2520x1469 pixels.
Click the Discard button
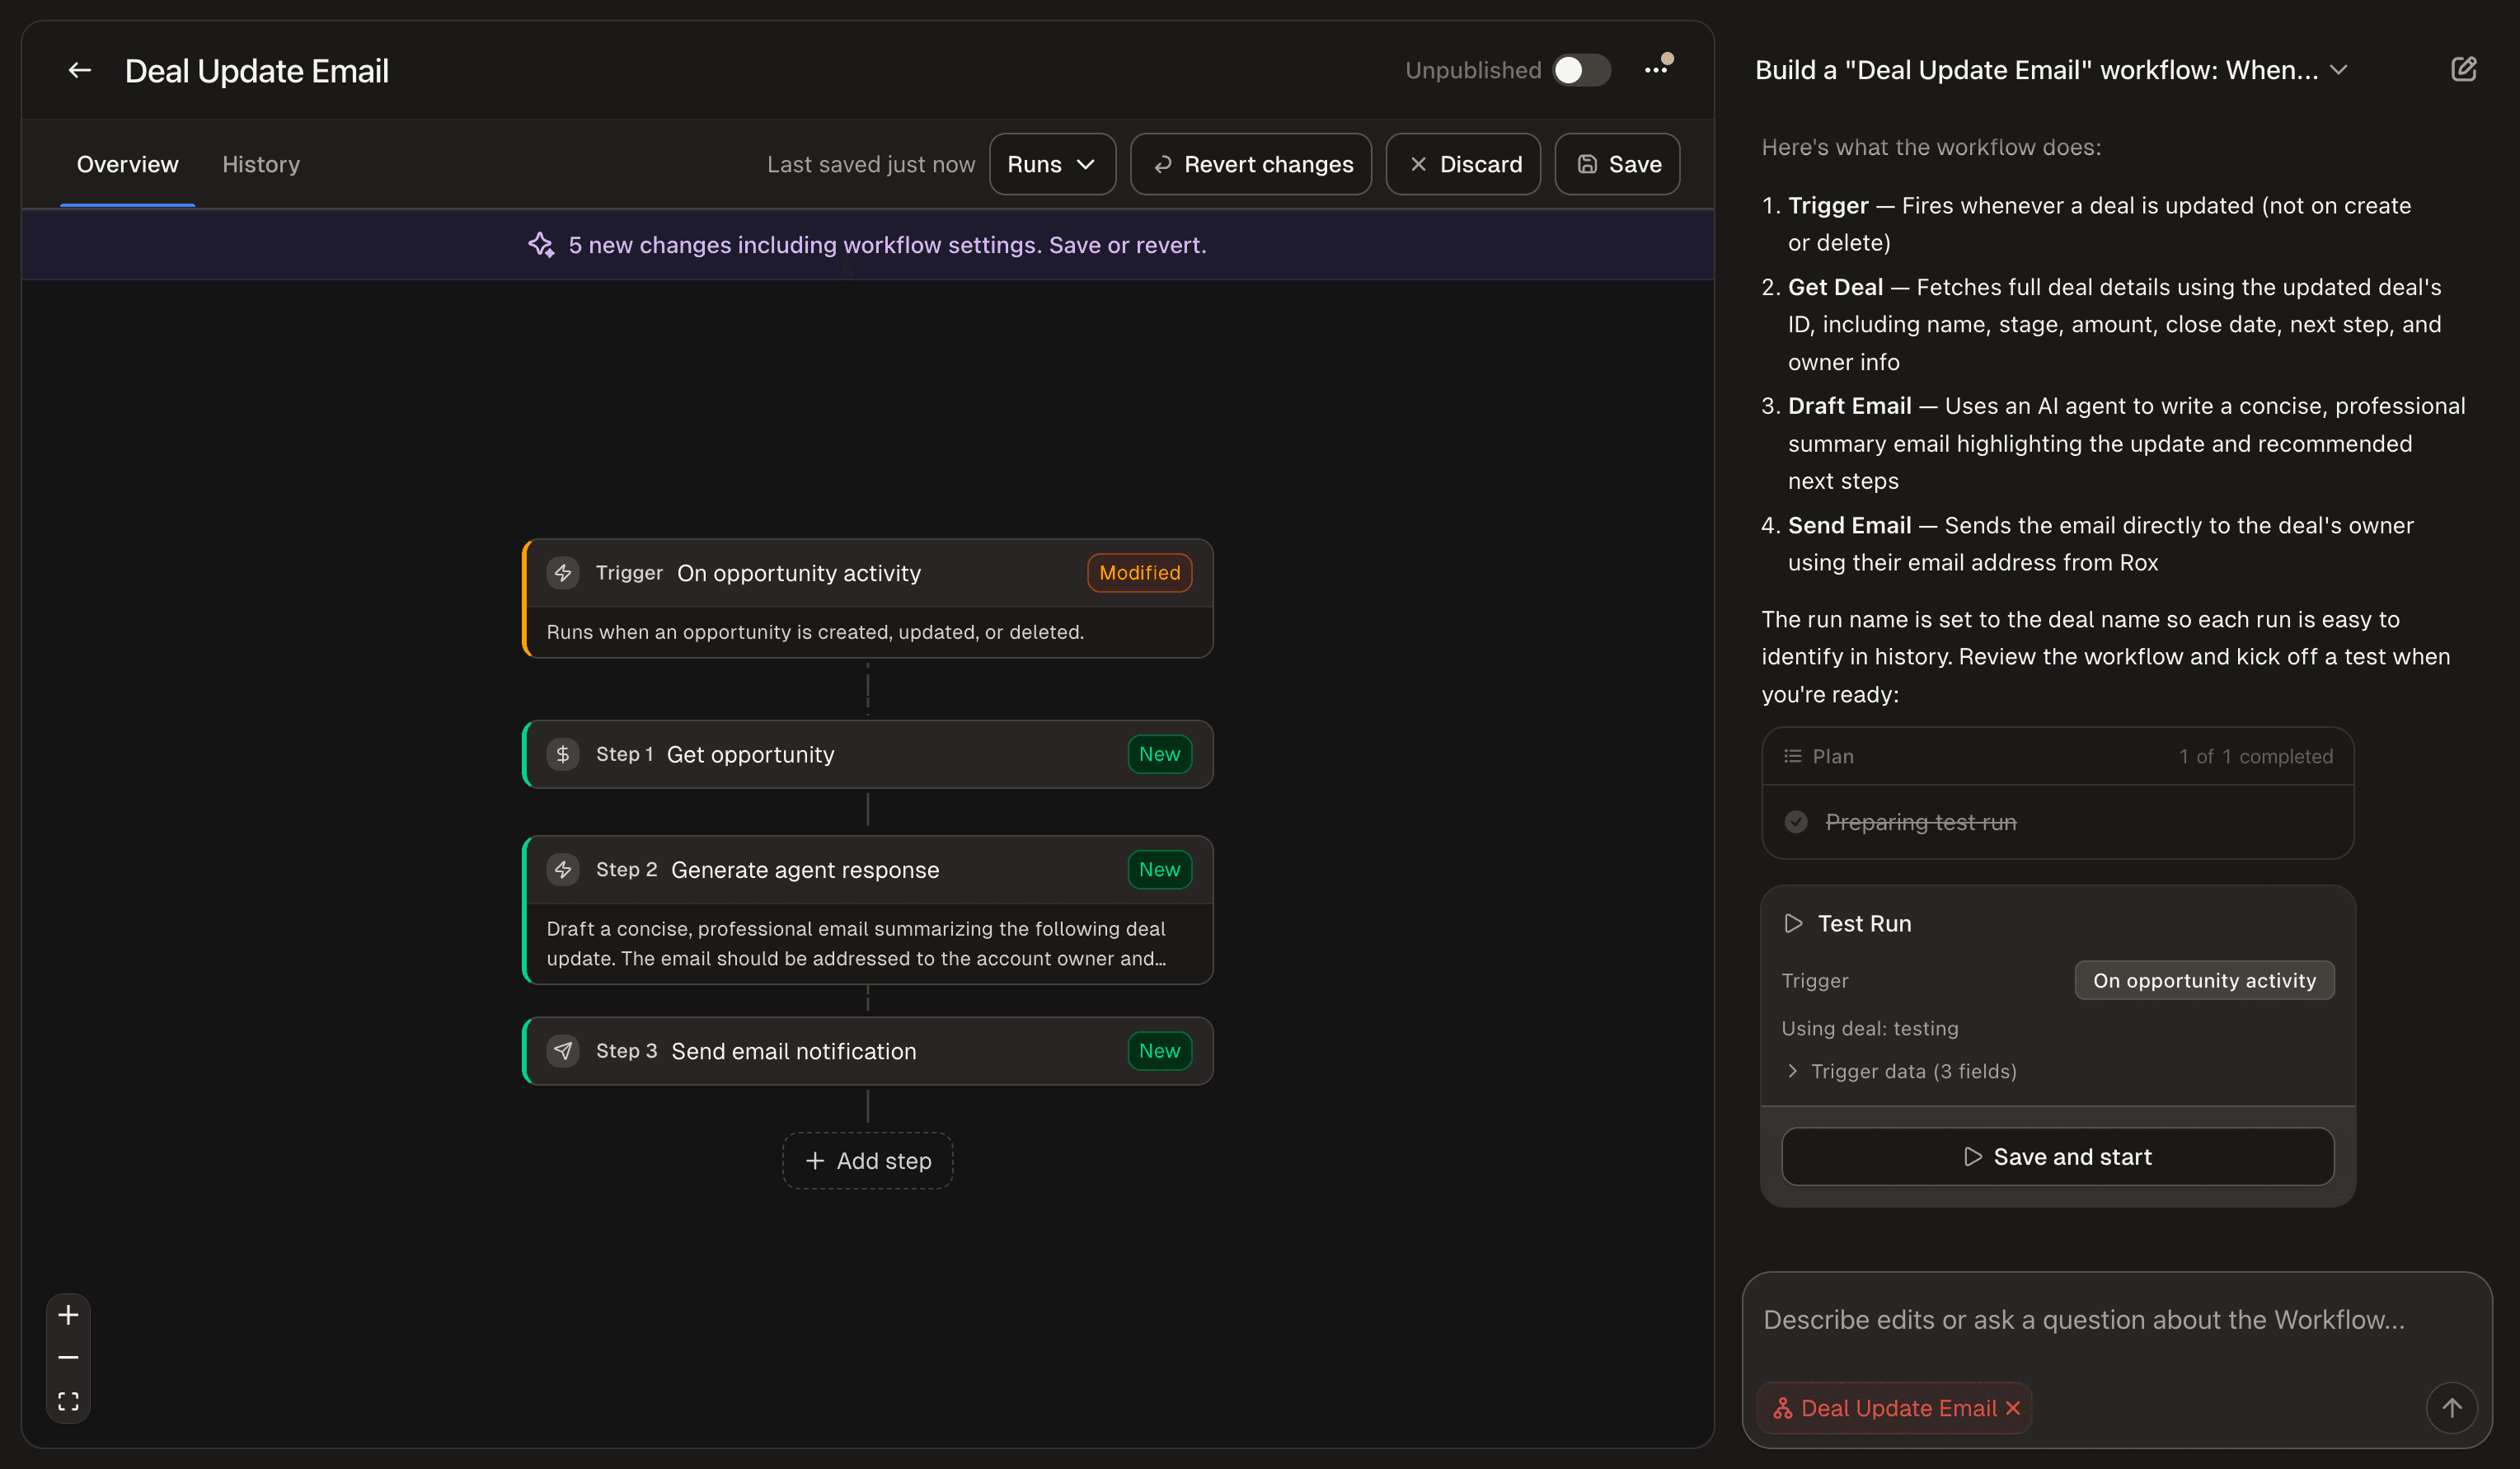pyautogui.click(x=1463, y=164)
